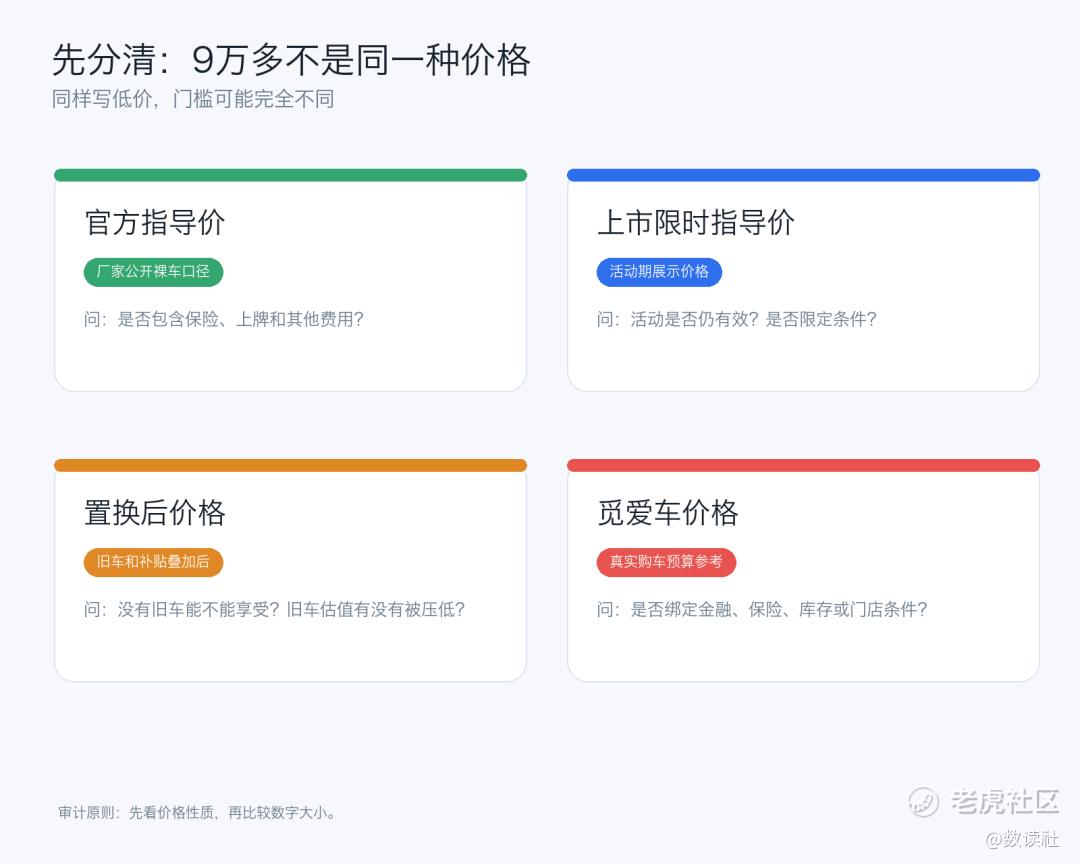1080x864 pixels.
Task: Click the subtitle 同样写低价，门槛可能完全不同
Action: pos(194,99)
